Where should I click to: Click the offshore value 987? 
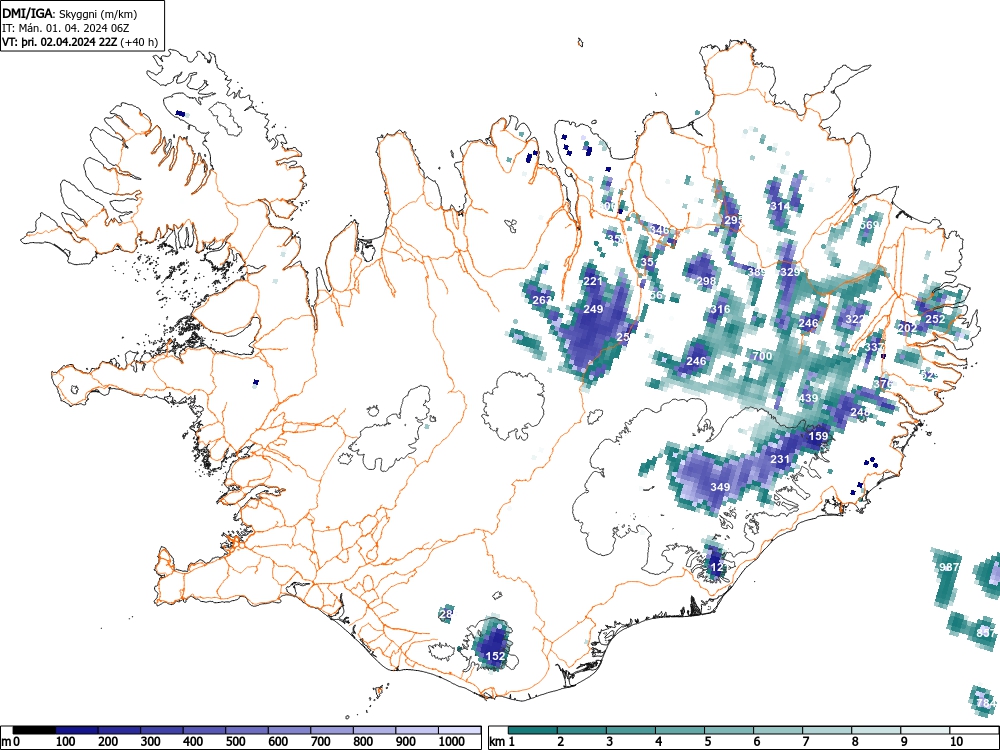click(x=950, y=567)
